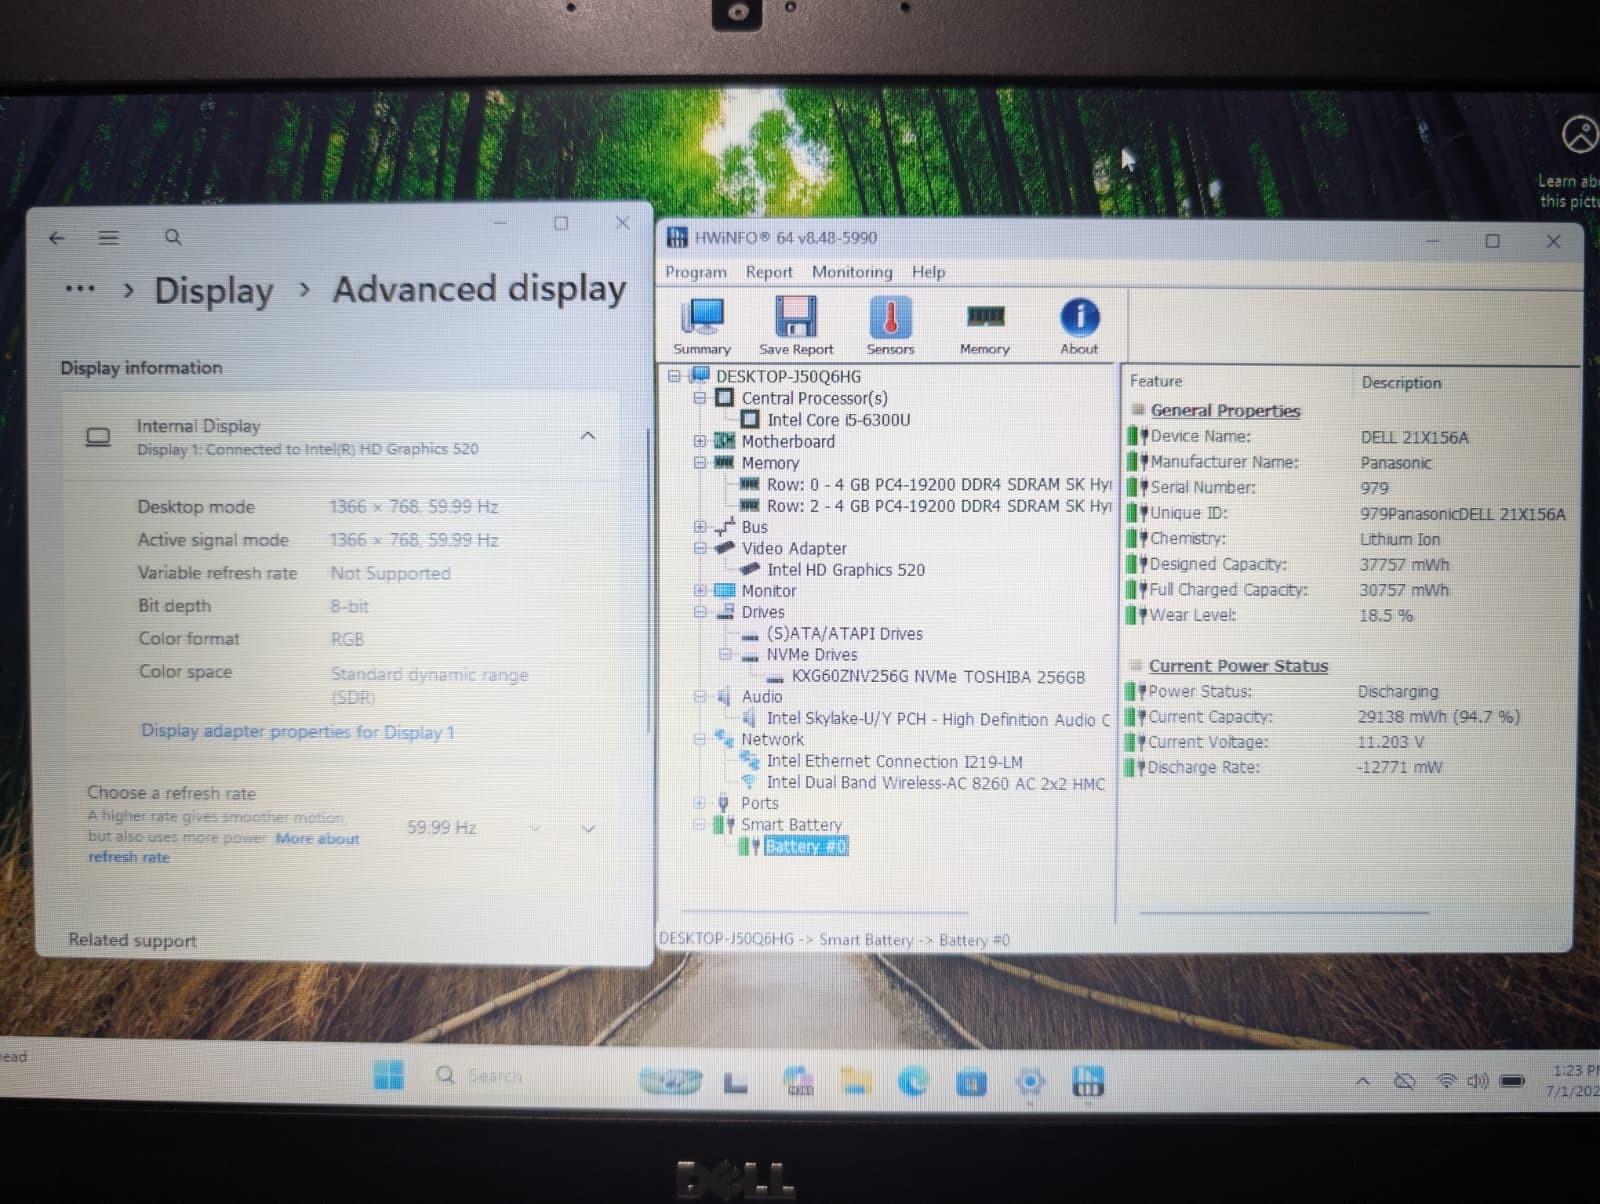Select the Row: 0 memory module entry
This screenshot has width=1600, height=1204.
pos(938,484)
